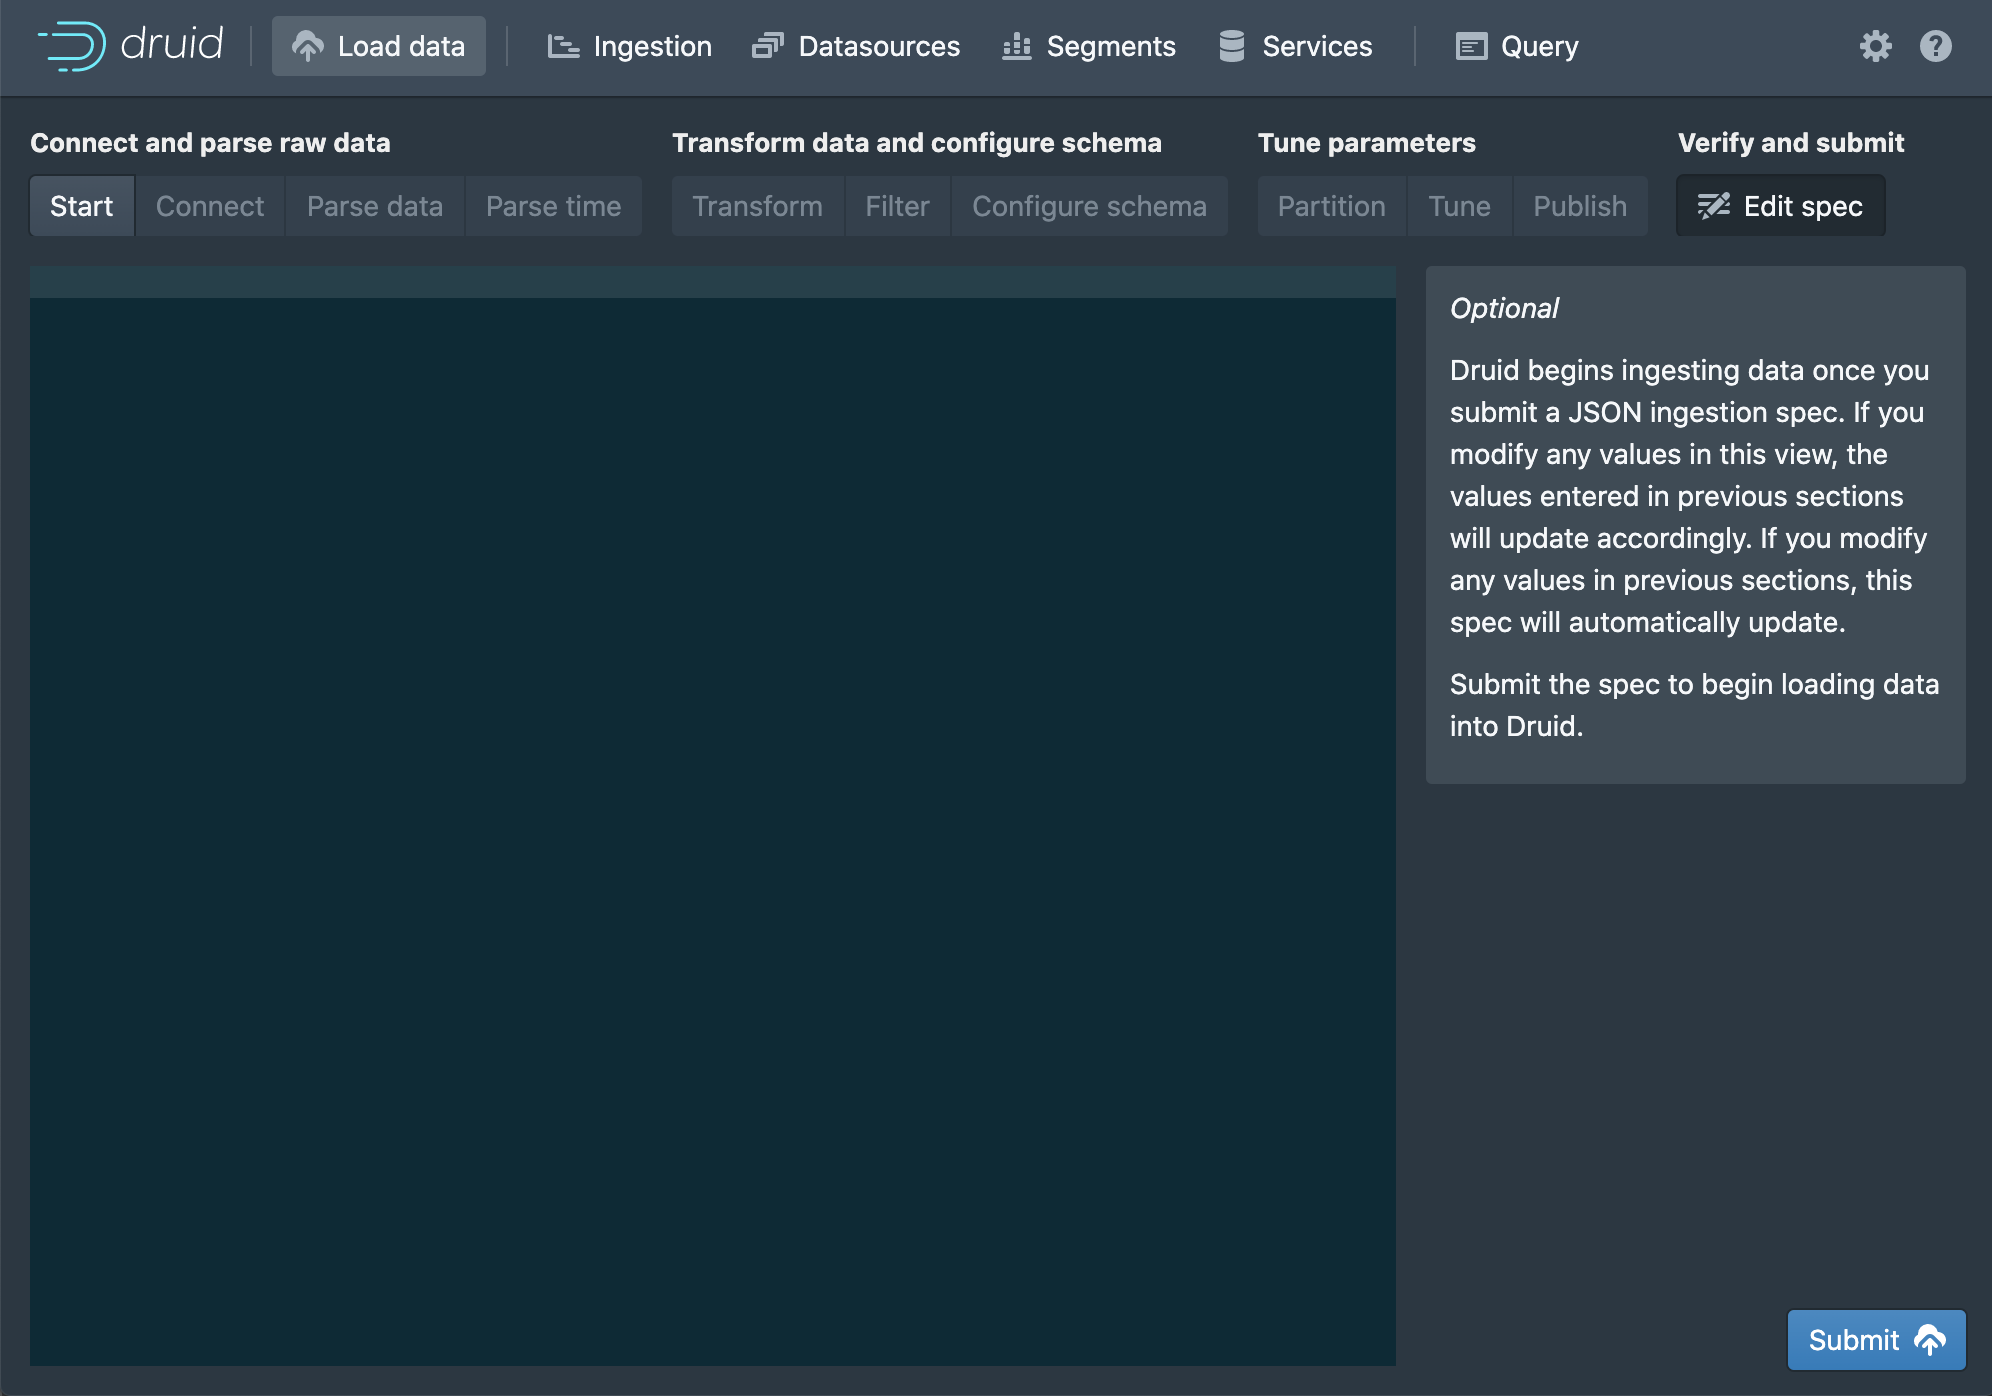1992x1396 pixels.
Task: Switch to the Connect step
Action: point(210,206)
